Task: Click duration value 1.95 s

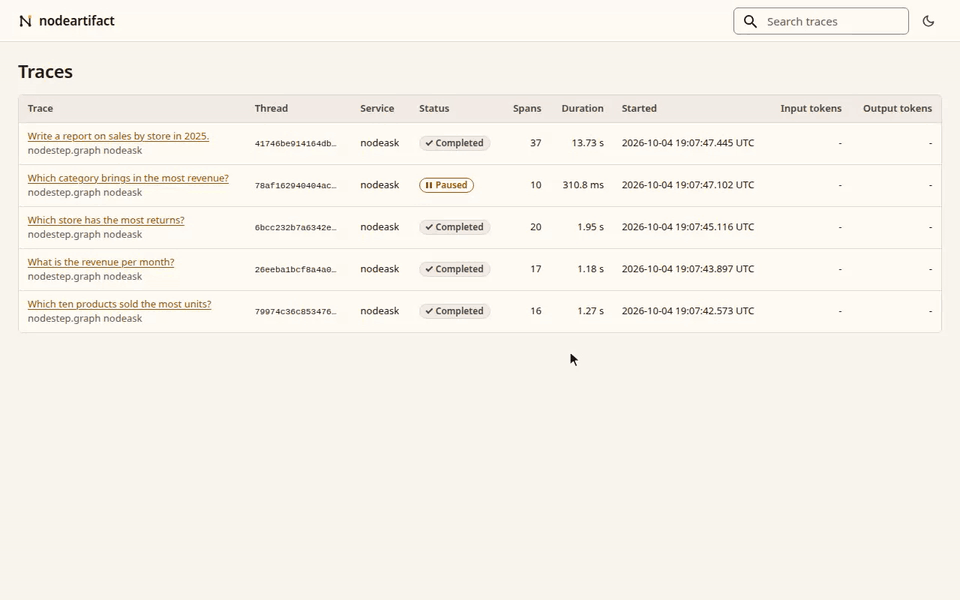Action: (590, 227)
